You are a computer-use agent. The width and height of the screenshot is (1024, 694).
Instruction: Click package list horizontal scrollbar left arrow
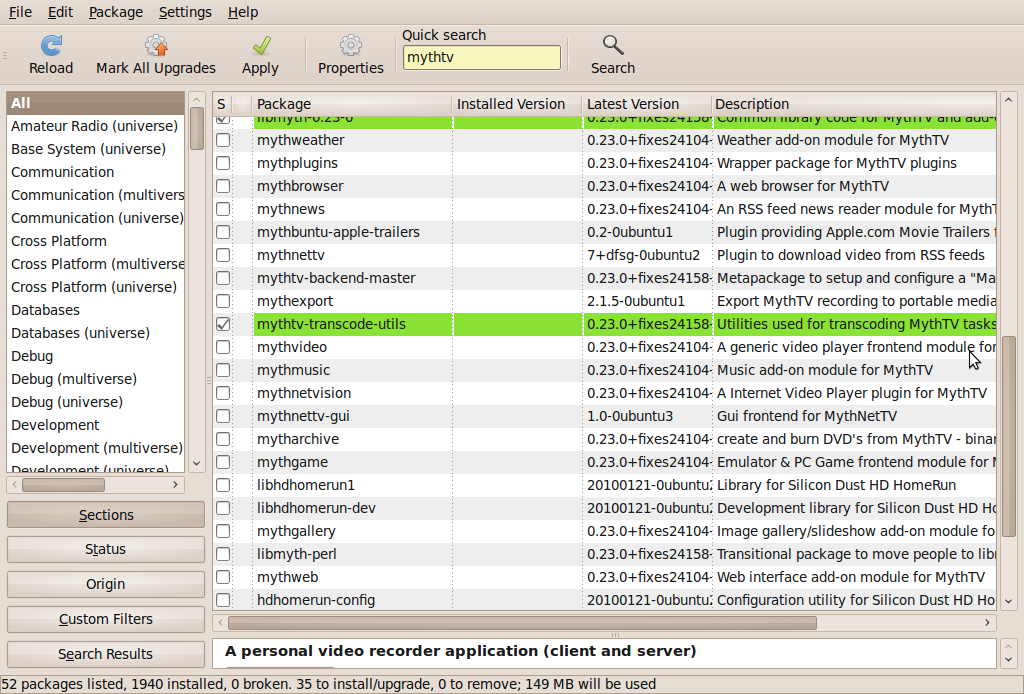[x=221, y=623]
